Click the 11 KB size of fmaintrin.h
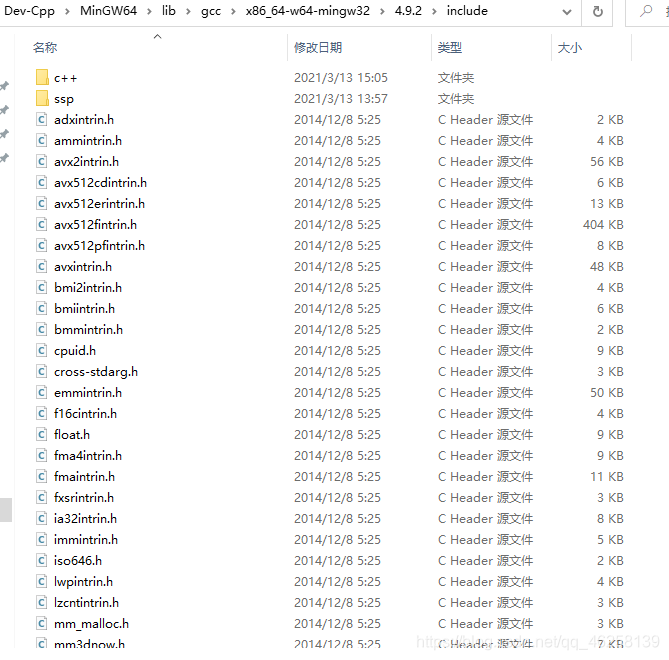Image resolution: width=669 pixels, height=660 pixels. [607, 477]
